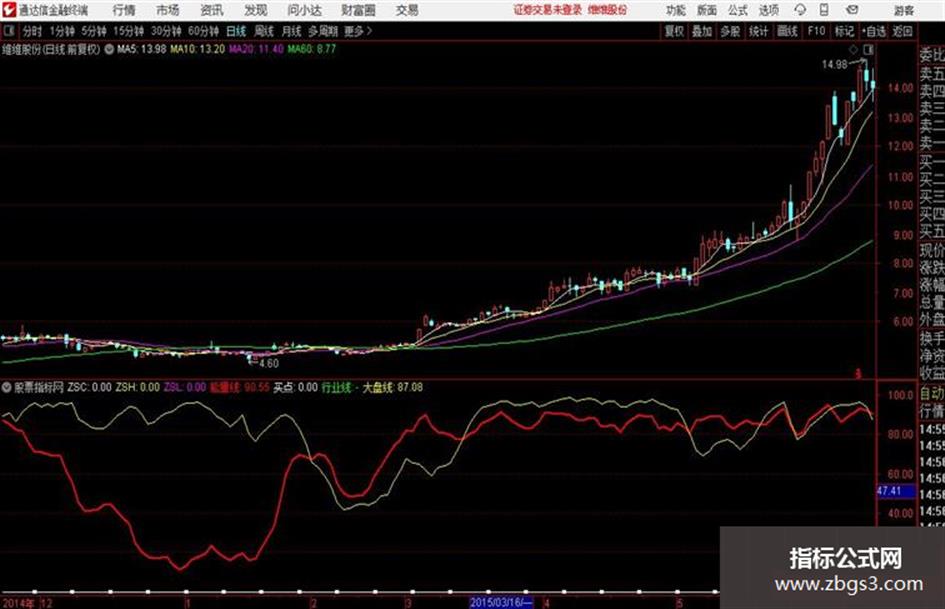The image size is (945, 609).
Task: Click the 4.60 low price label
Action: click(x=269, y=364)
